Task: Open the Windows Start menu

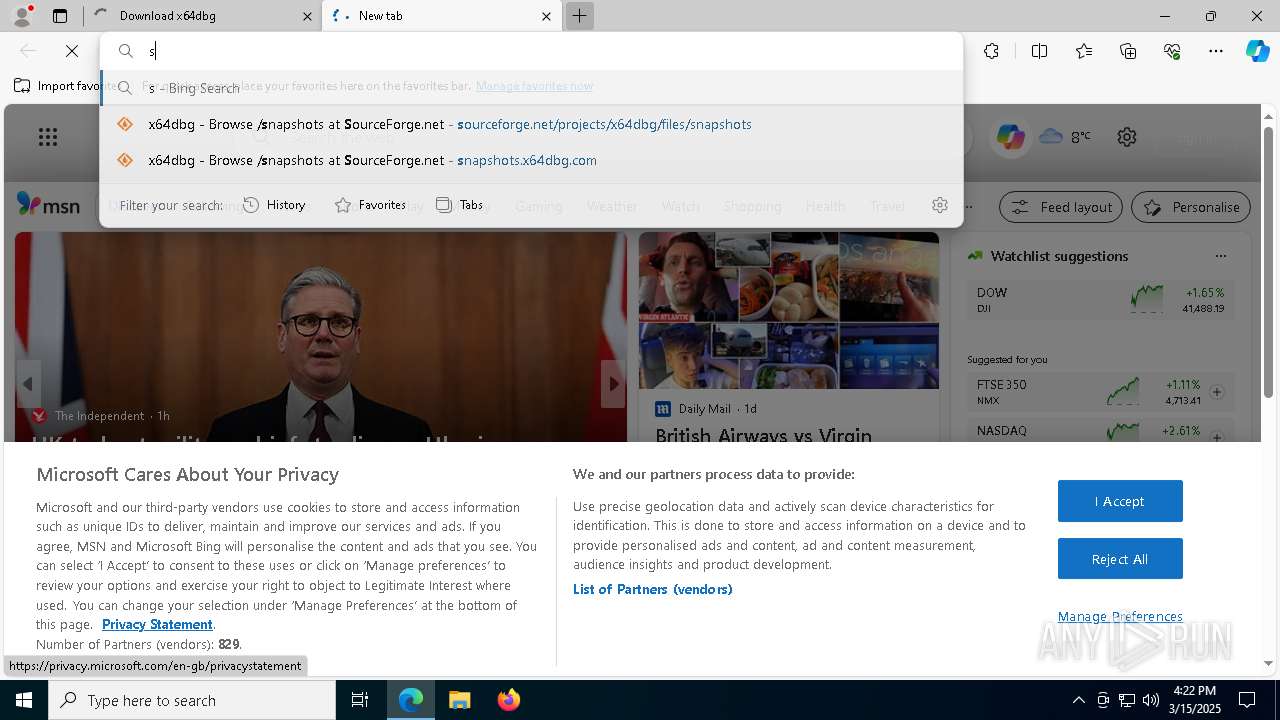Action: coord(24,700)
